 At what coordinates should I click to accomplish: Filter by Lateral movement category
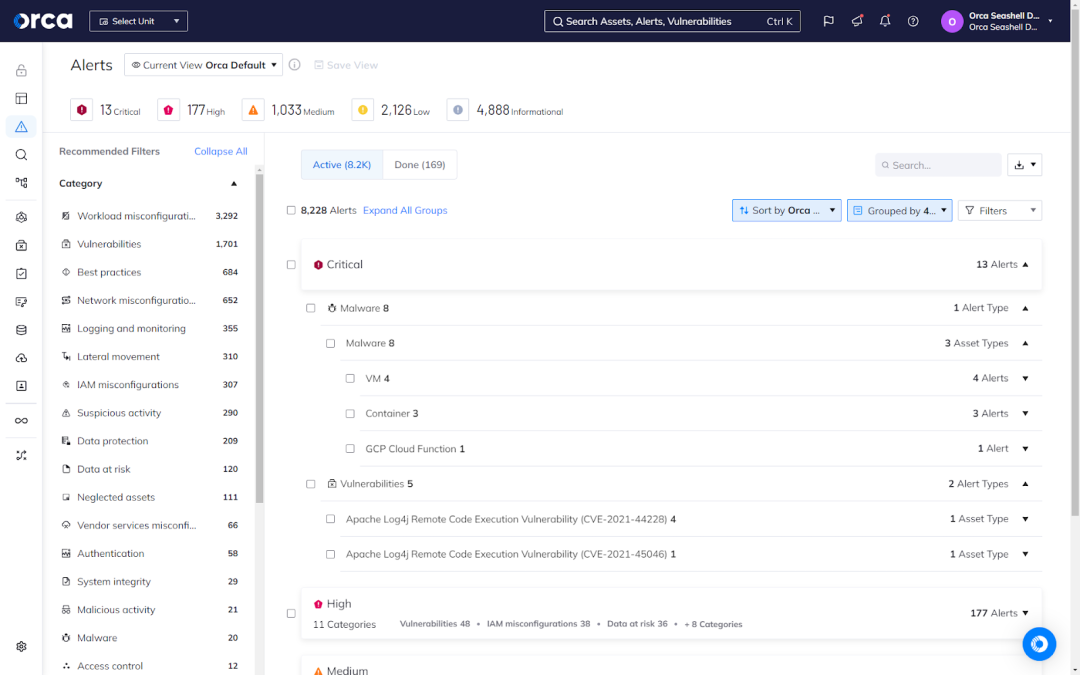pyautogui.click(x=149, y=356)
